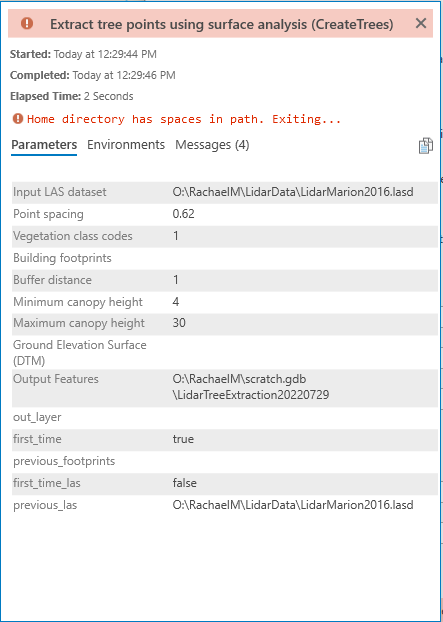
Task: Click the Building footprints parameter row
Action: (224, 258)
